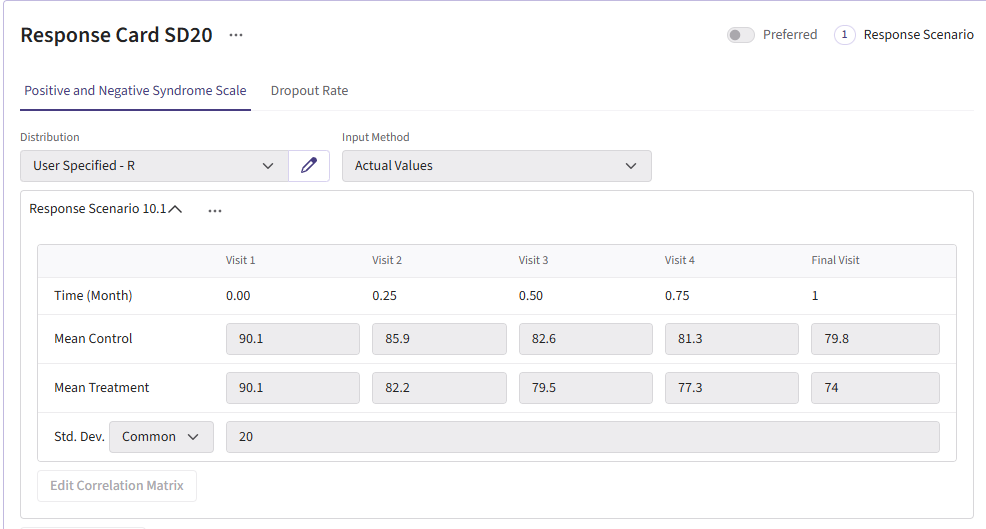986x529 pixels.
Task: Collapse the Response Scenario 10.1 section
Action: (x=176, y=210)
